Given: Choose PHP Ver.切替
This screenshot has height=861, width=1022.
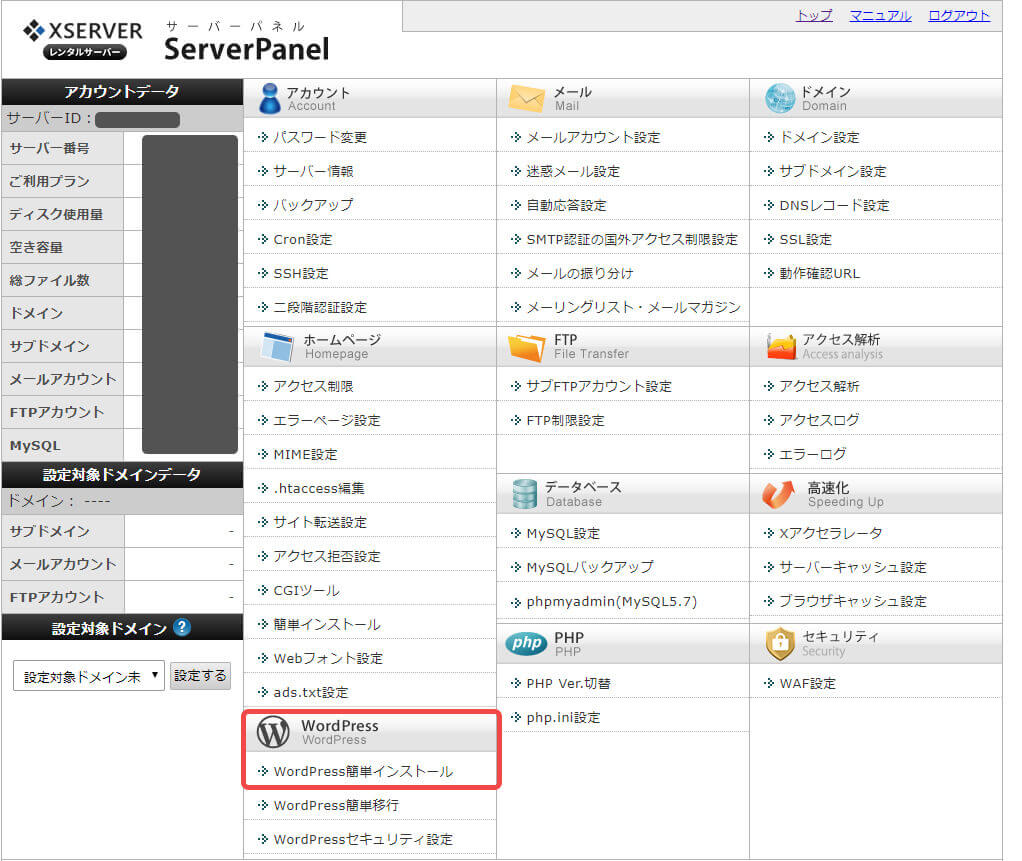Looking at the screenshot, I should pyautogui.click(x=568, y=683).
